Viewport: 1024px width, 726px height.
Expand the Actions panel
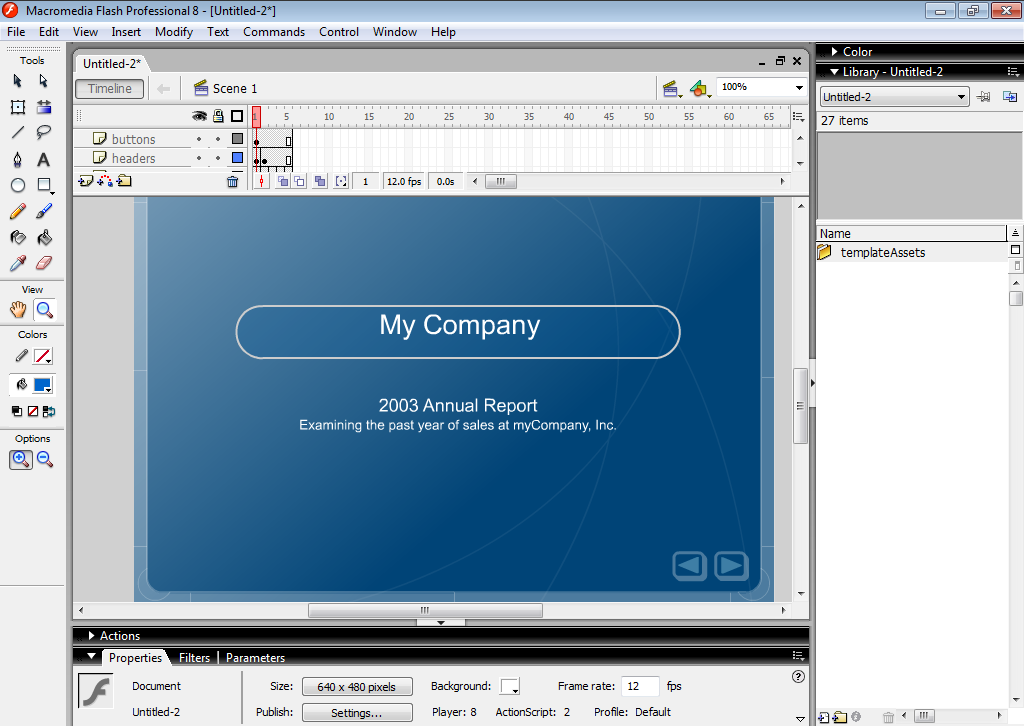91,635
